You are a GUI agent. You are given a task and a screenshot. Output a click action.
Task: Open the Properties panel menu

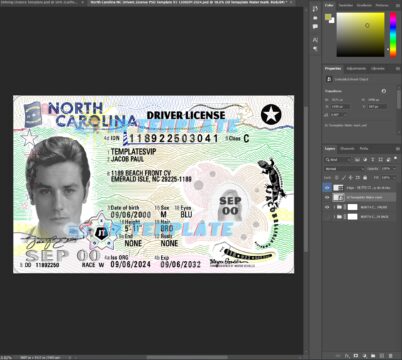[x=397, y=68]
